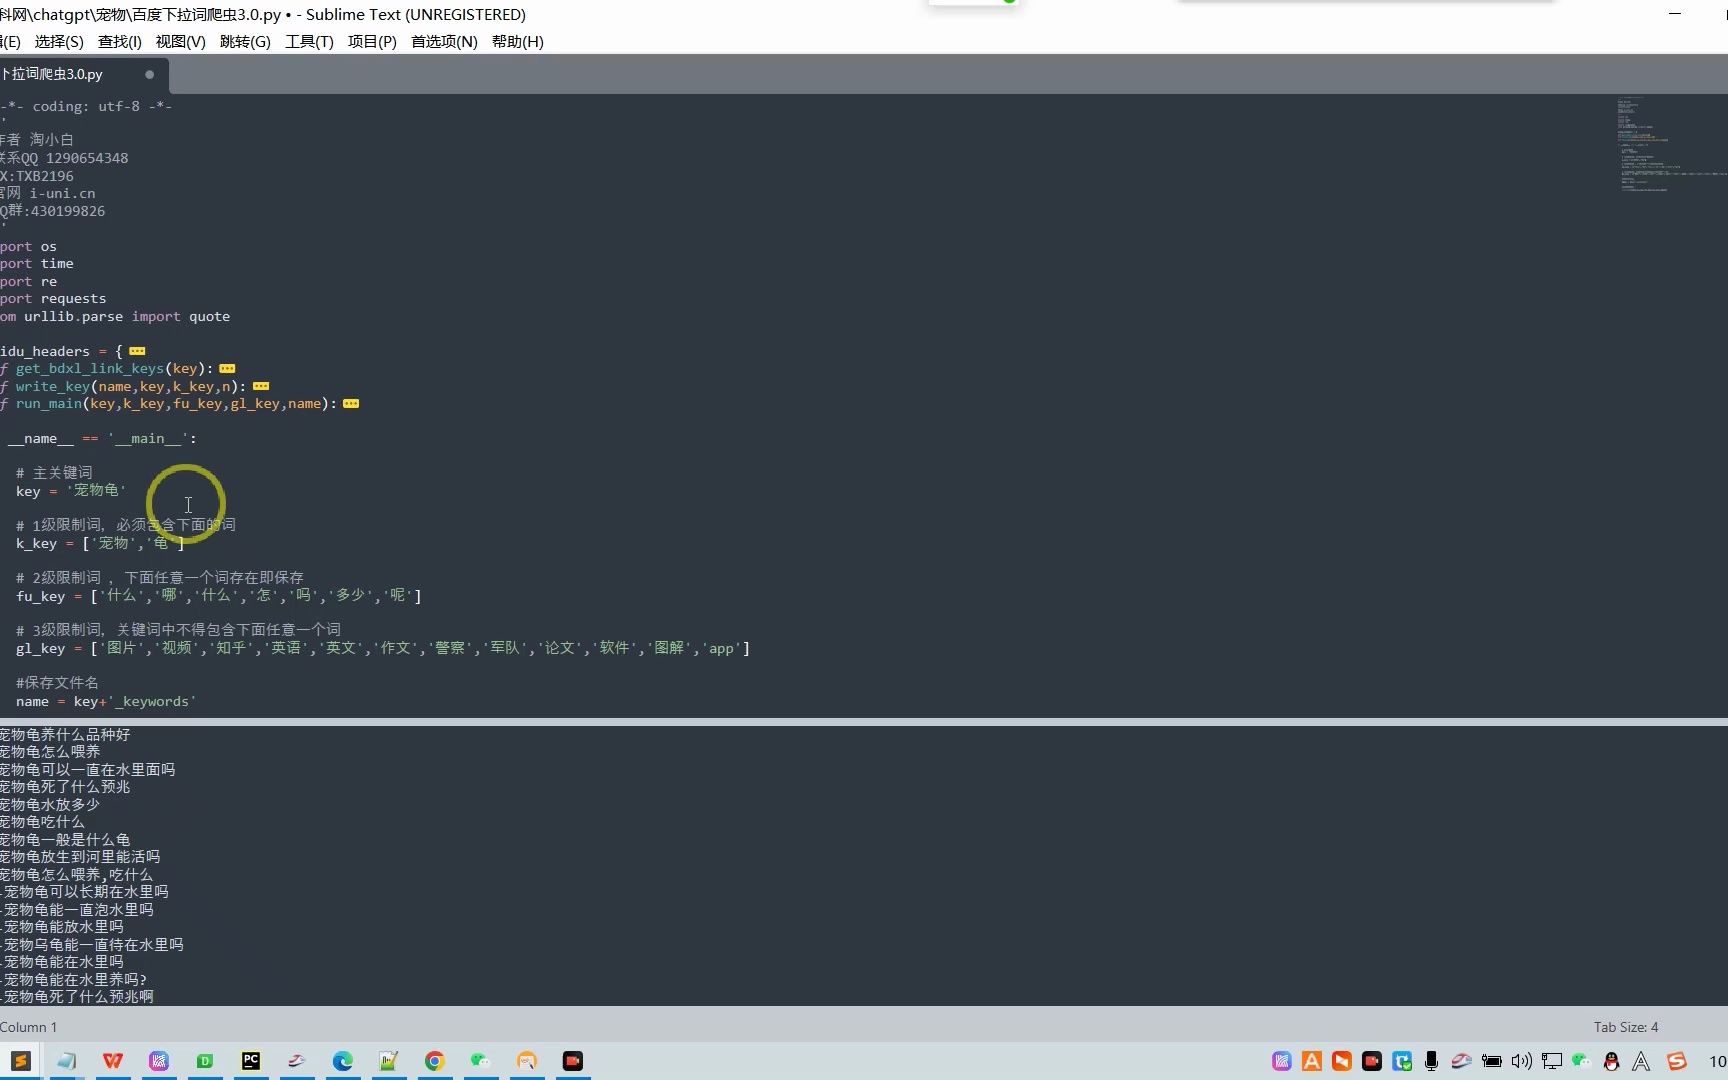Open the 查找(I) menu

click(120, 41)
